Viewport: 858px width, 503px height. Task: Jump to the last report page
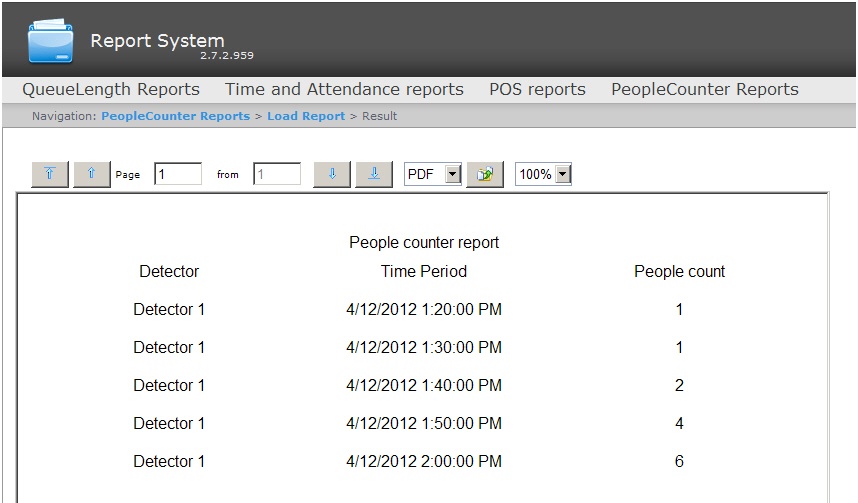coord(373,174)
